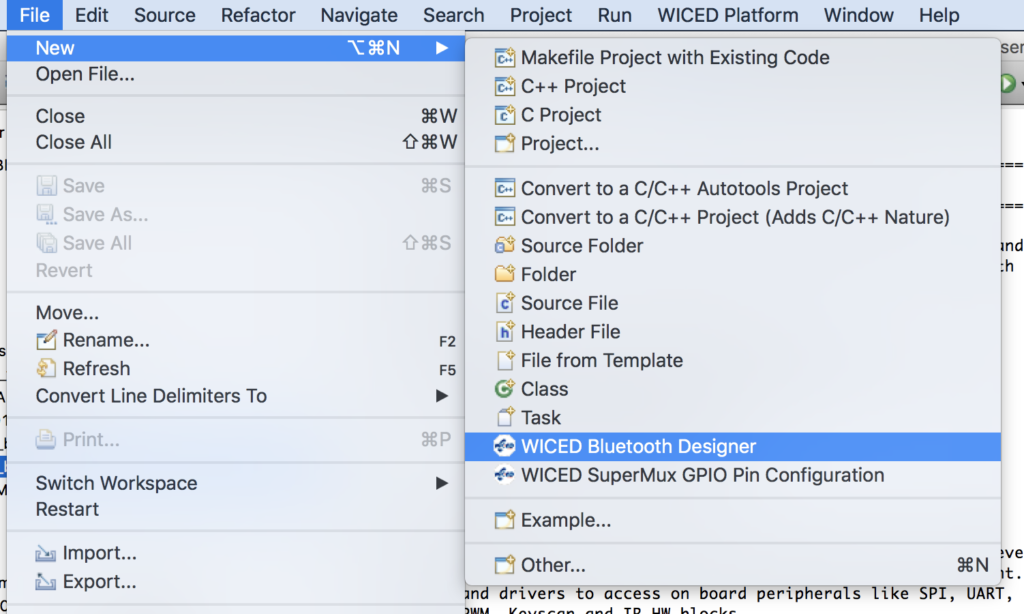Click the Import icon
Image resolution: width=1024 pixels, height=614 pixels.
pos(45,553)
